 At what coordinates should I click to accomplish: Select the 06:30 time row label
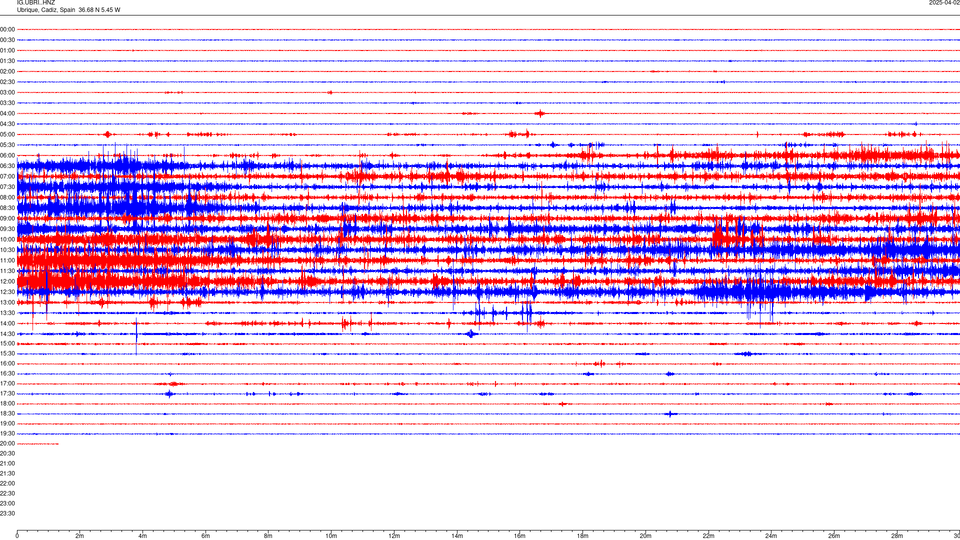tap(7, 166)
